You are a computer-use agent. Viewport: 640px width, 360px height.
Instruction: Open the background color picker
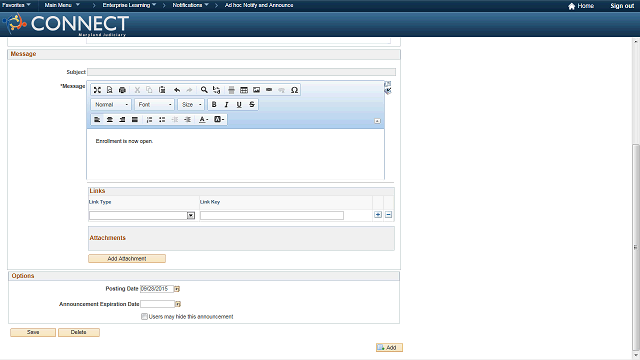(x=219, y=120)
